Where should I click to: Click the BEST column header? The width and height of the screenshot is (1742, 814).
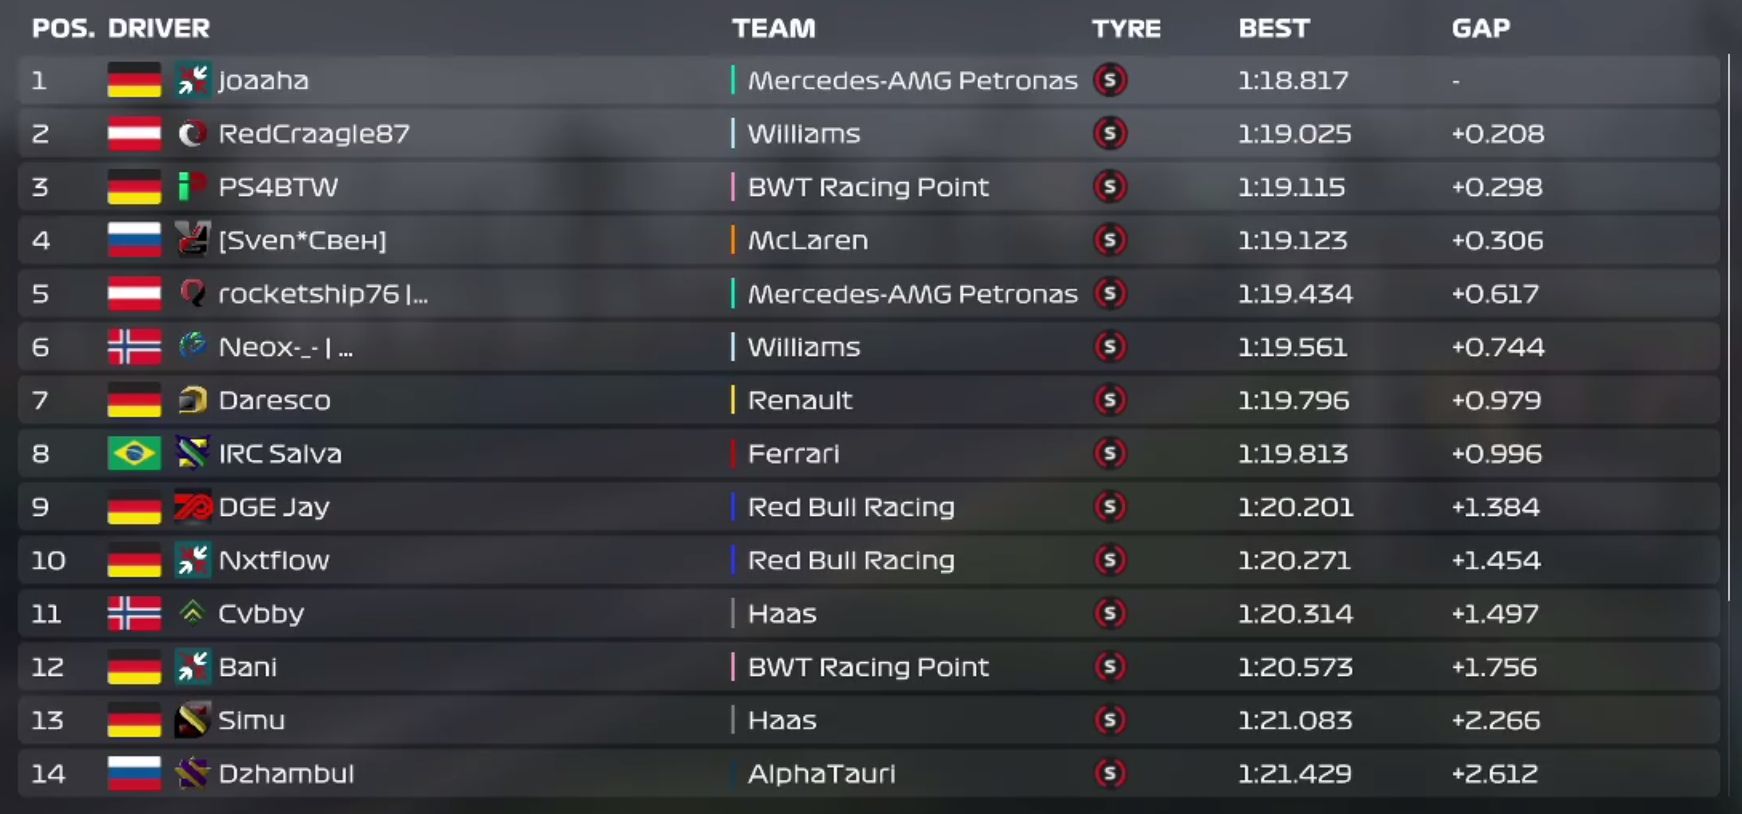[1273, 28]
